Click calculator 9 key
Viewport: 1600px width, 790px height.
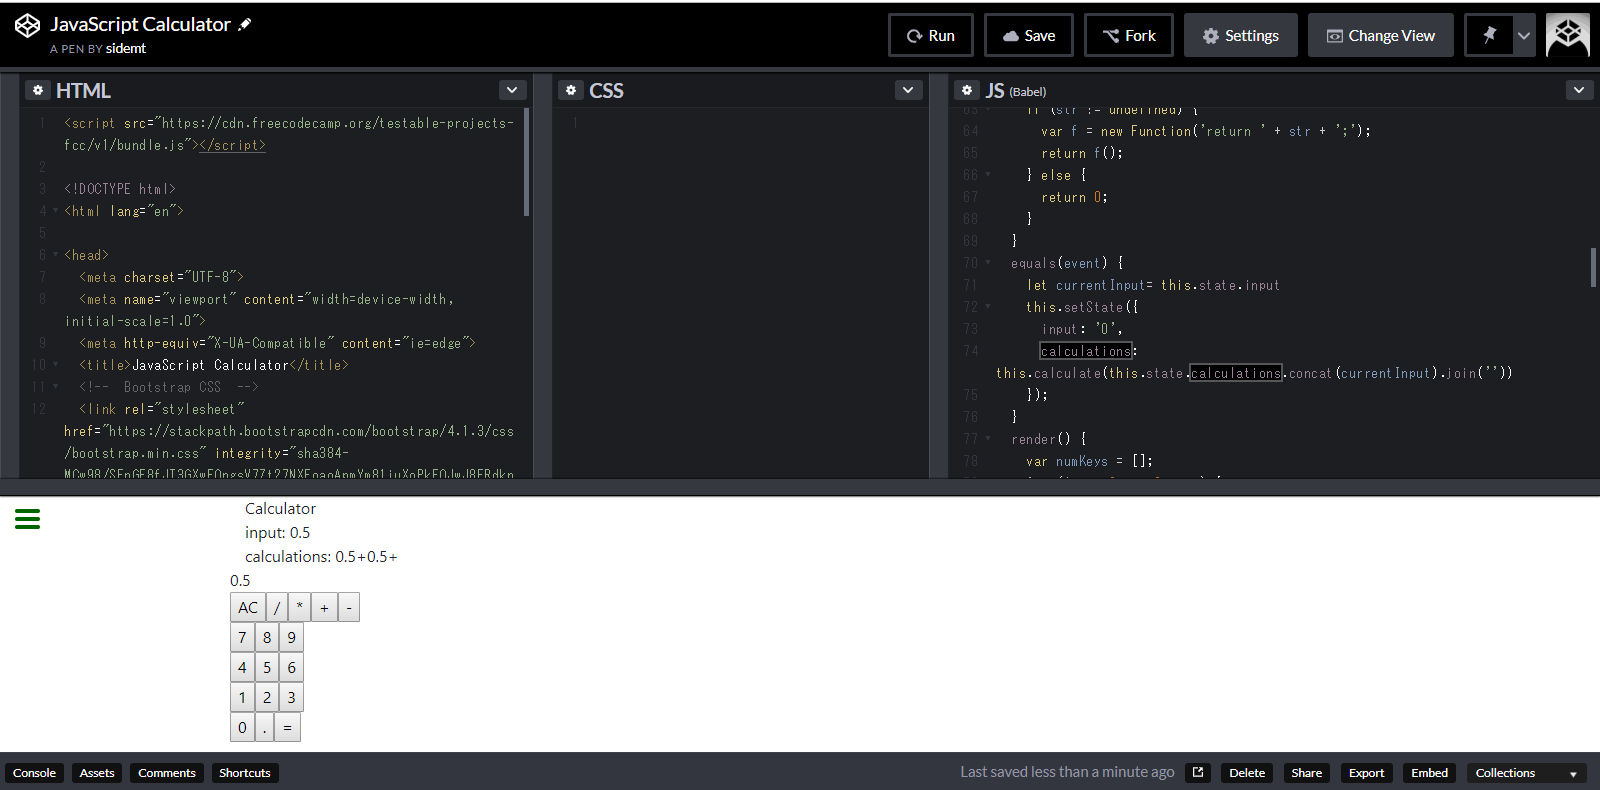tap(292, 637)
